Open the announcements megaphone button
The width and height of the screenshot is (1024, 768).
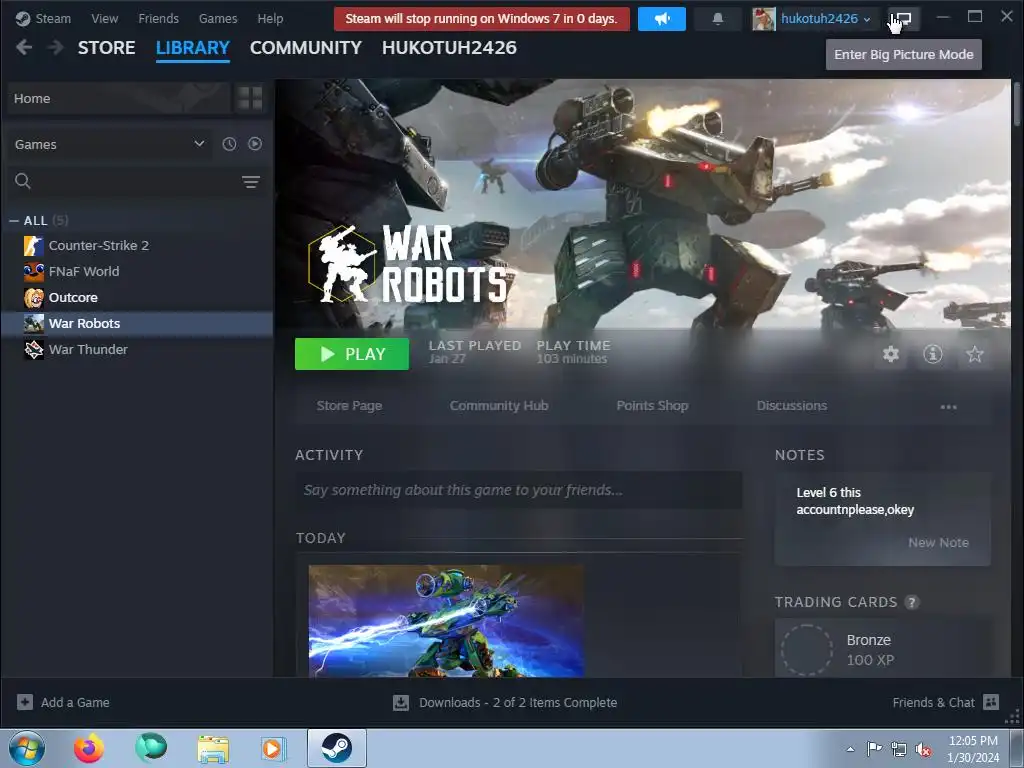pos(662,18)
